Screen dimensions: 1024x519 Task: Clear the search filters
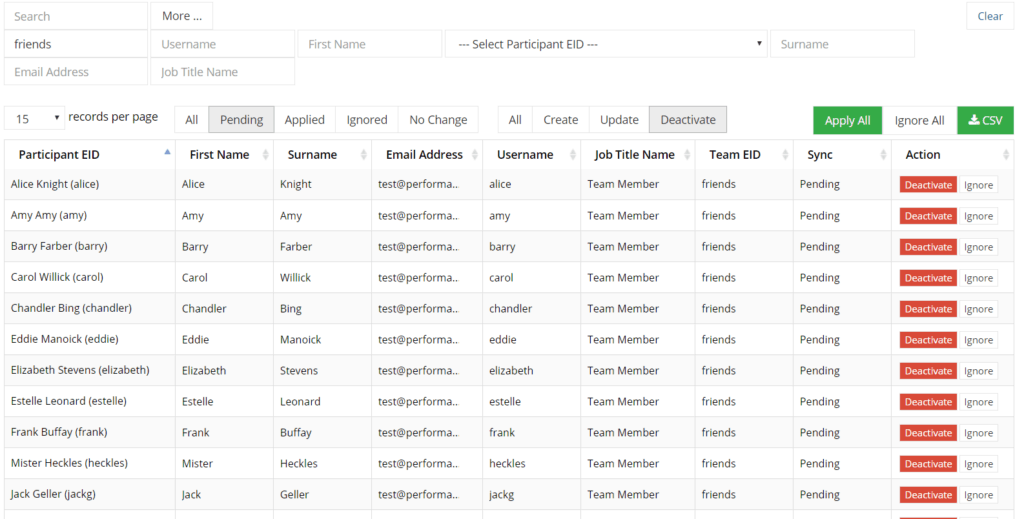click(989, 16)
